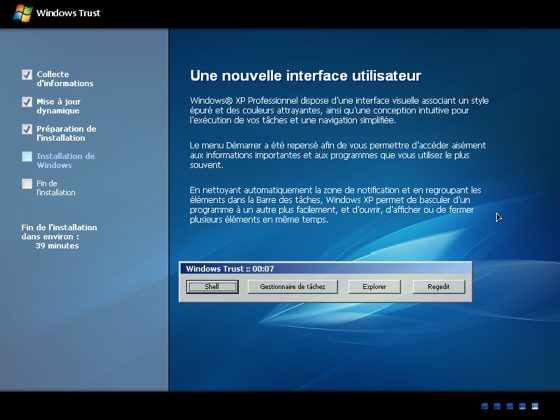The width and height of the screenshot is (560, 420).
Task: Click the brightest, rightmost progress square
Action: [x=535, y=406]
